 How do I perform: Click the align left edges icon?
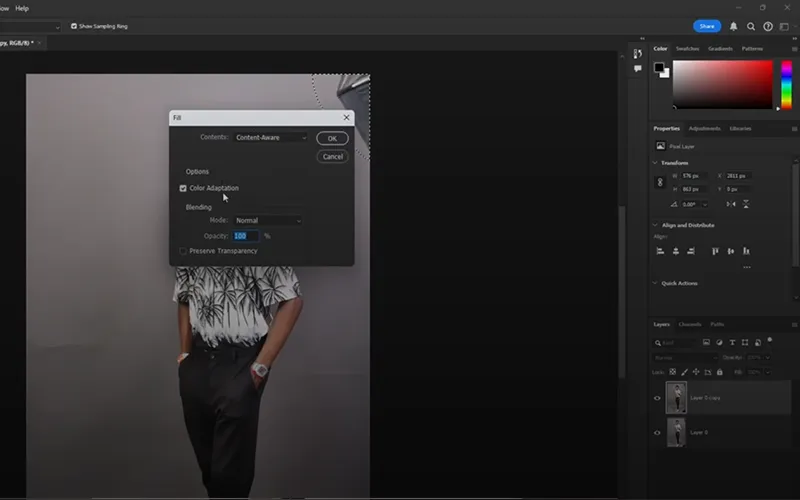pyautogui.click(x=660, y=251)
